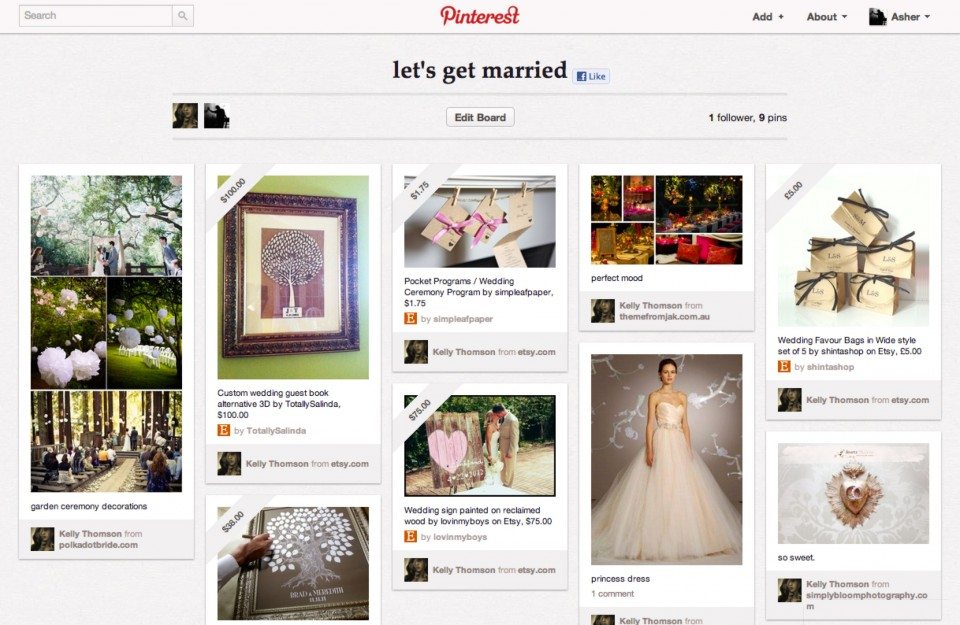Open the so sweet heart ornament image
This screenshot has height=625, width=960.
[x=853, y=493]
